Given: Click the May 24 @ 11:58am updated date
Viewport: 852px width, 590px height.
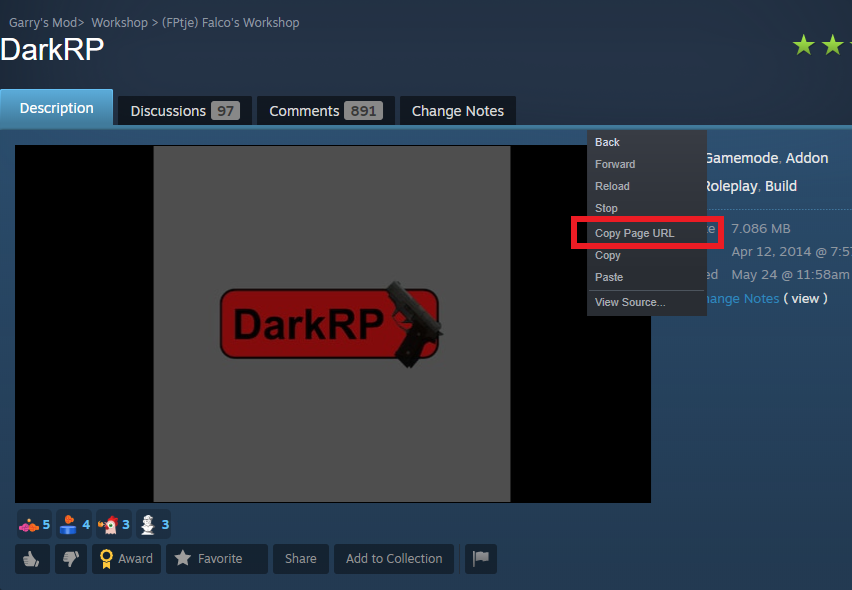Looking at the screenshot, I should tap(790, 275).
